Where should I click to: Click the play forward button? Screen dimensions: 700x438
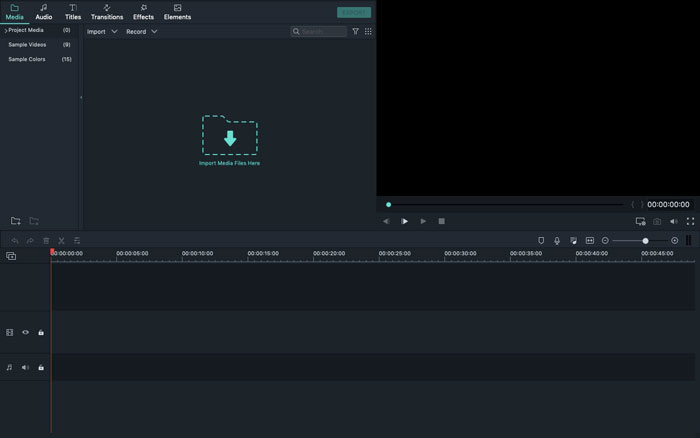pos(423,221)
